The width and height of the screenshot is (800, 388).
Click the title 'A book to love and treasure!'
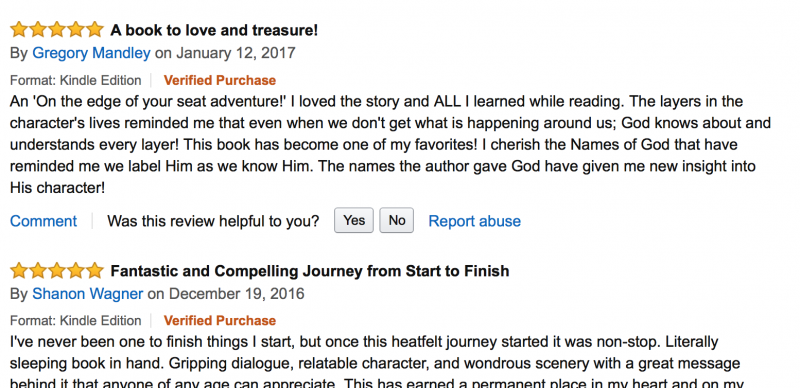pyautogui.click(x=214, y=30)
